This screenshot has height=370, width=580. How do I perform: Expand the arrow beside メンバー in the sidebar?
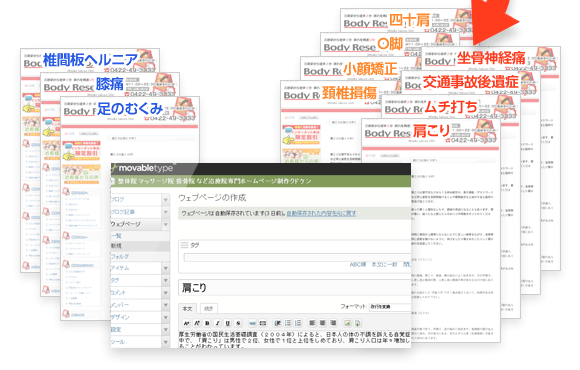pyautogui.click(x=166, y=305)
